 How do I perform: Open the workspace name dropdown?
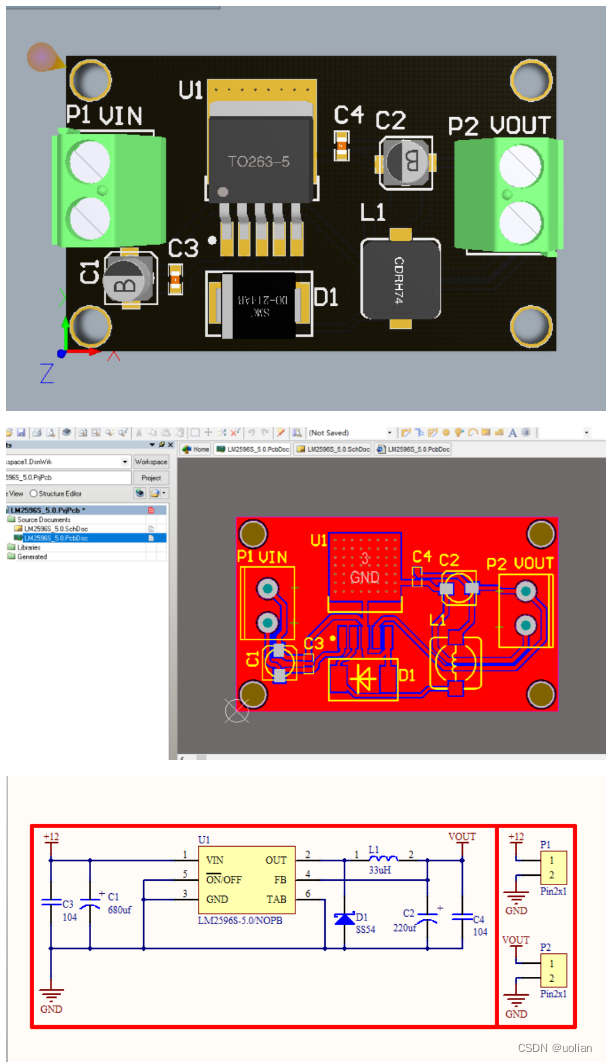(125, 462)
